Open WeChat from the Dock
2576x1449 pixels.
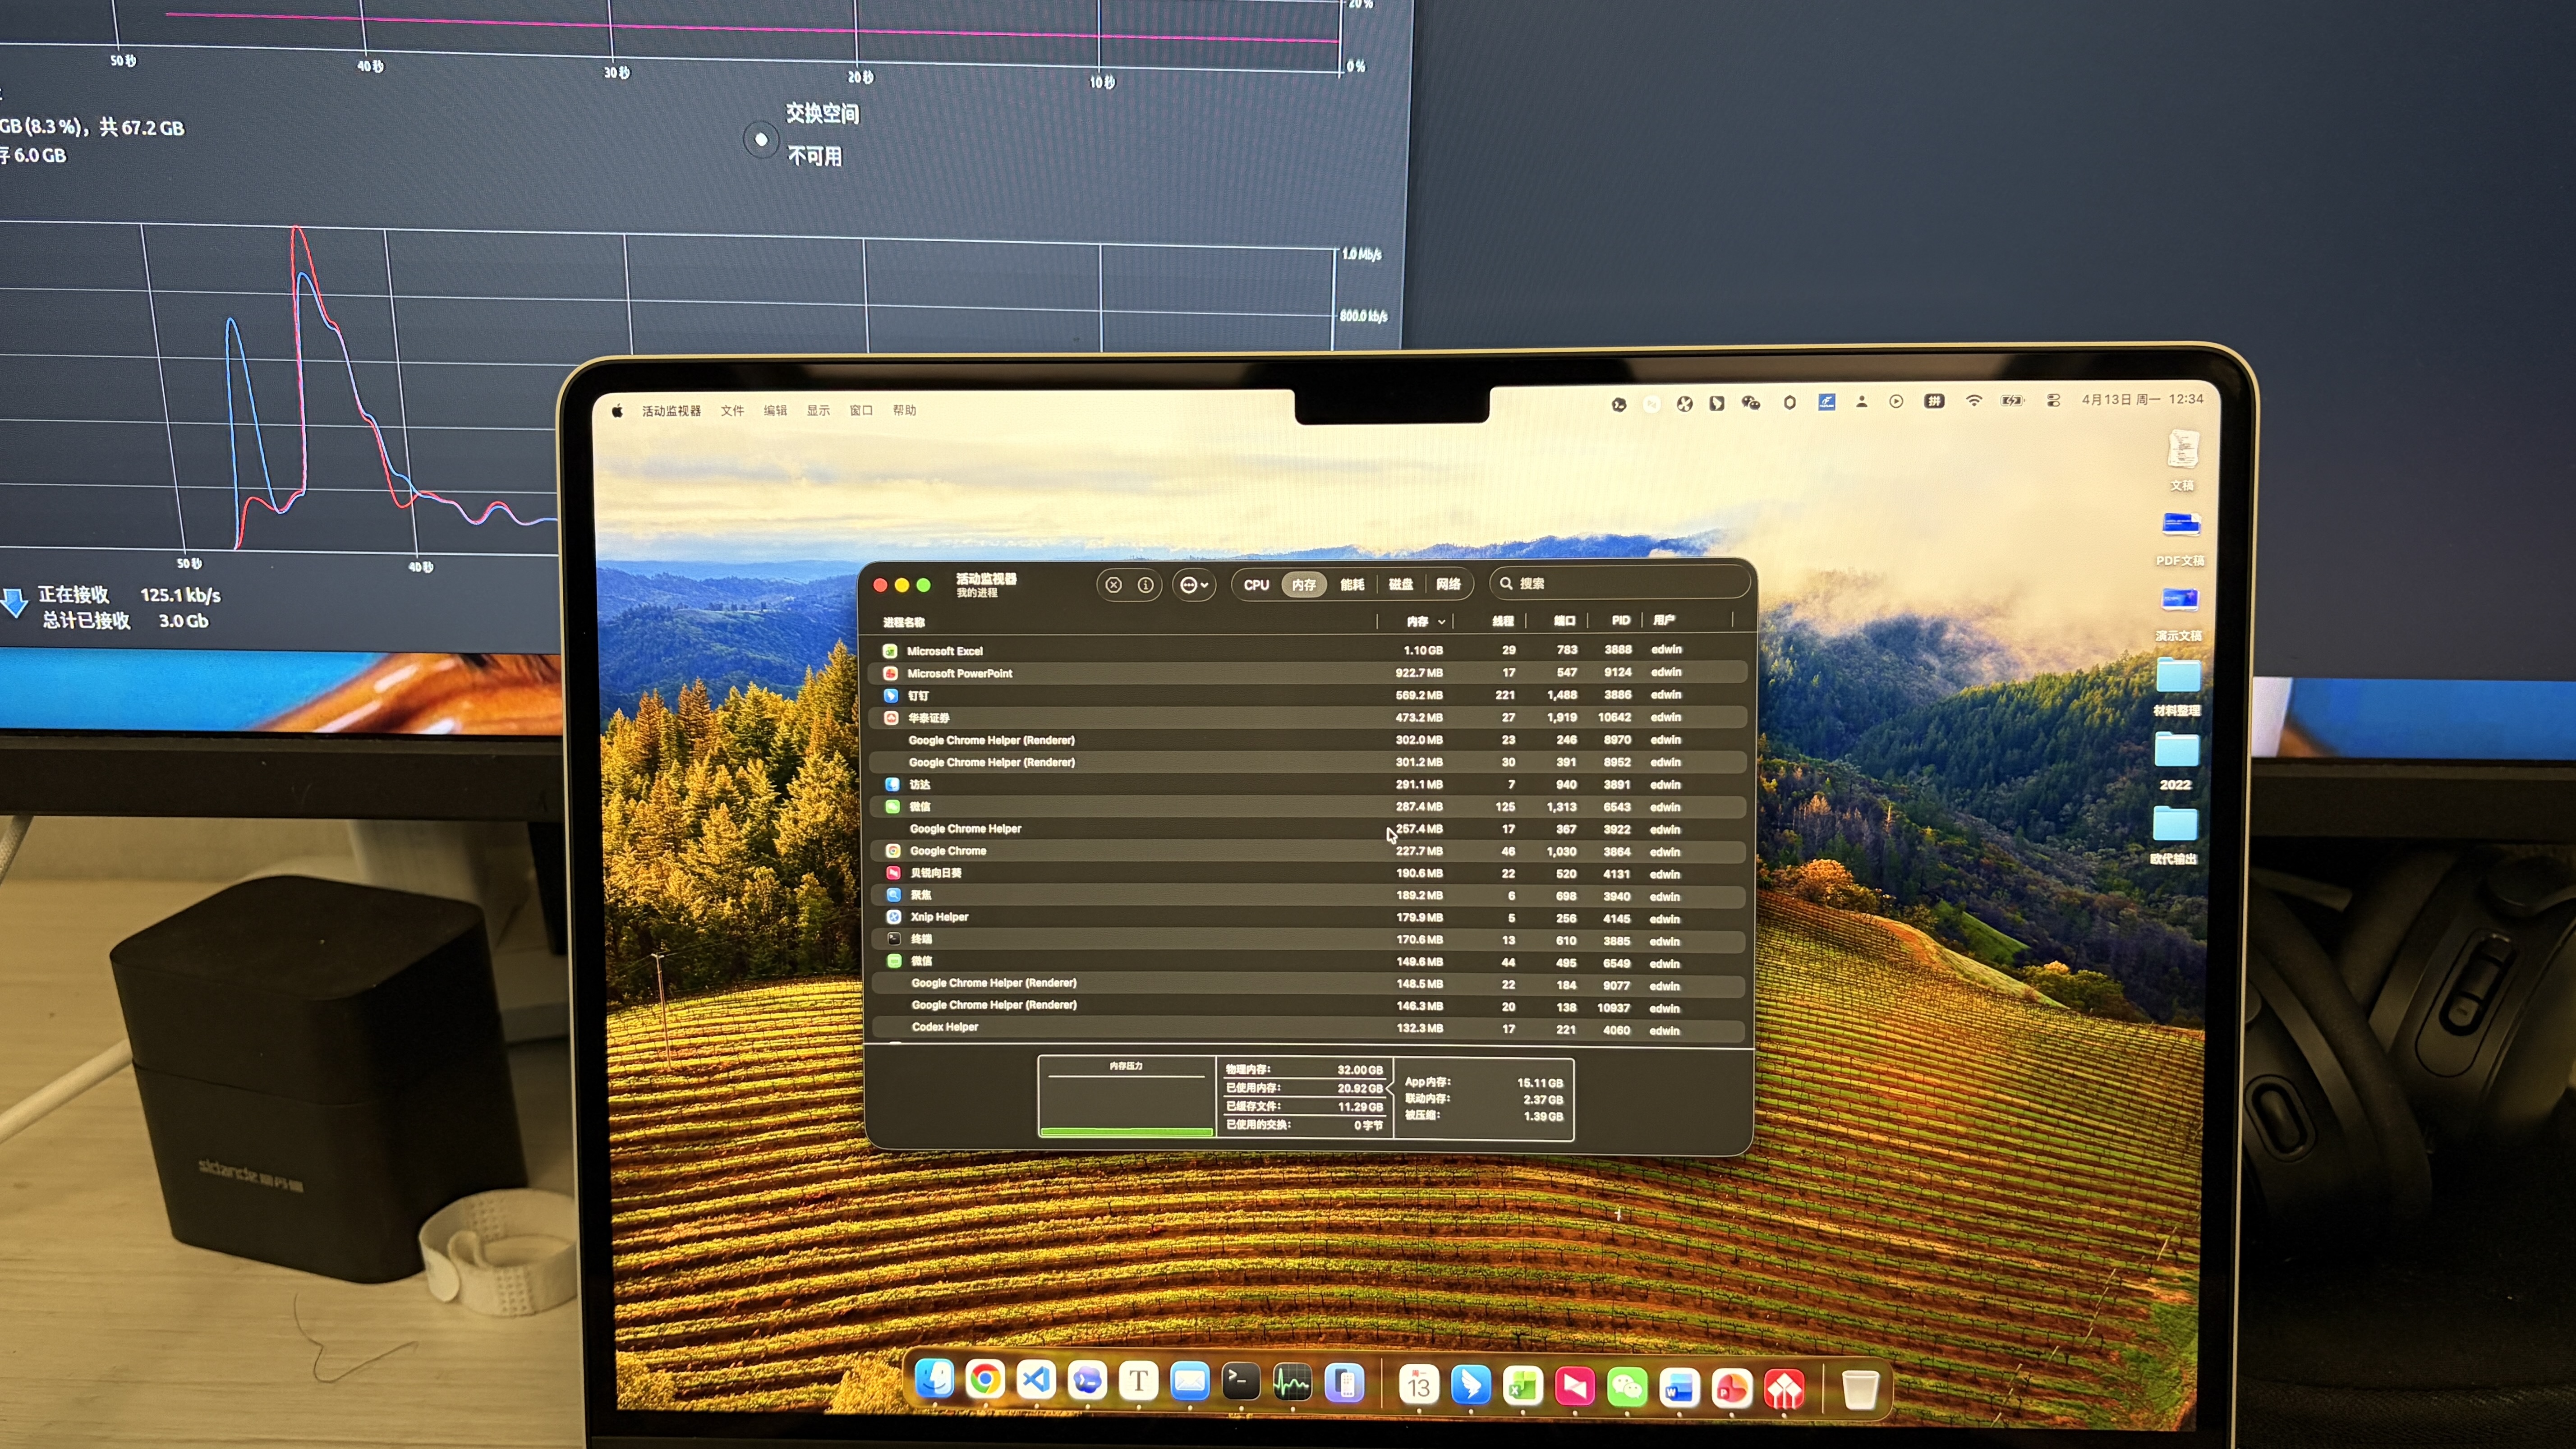[x=1627, y=1388]
